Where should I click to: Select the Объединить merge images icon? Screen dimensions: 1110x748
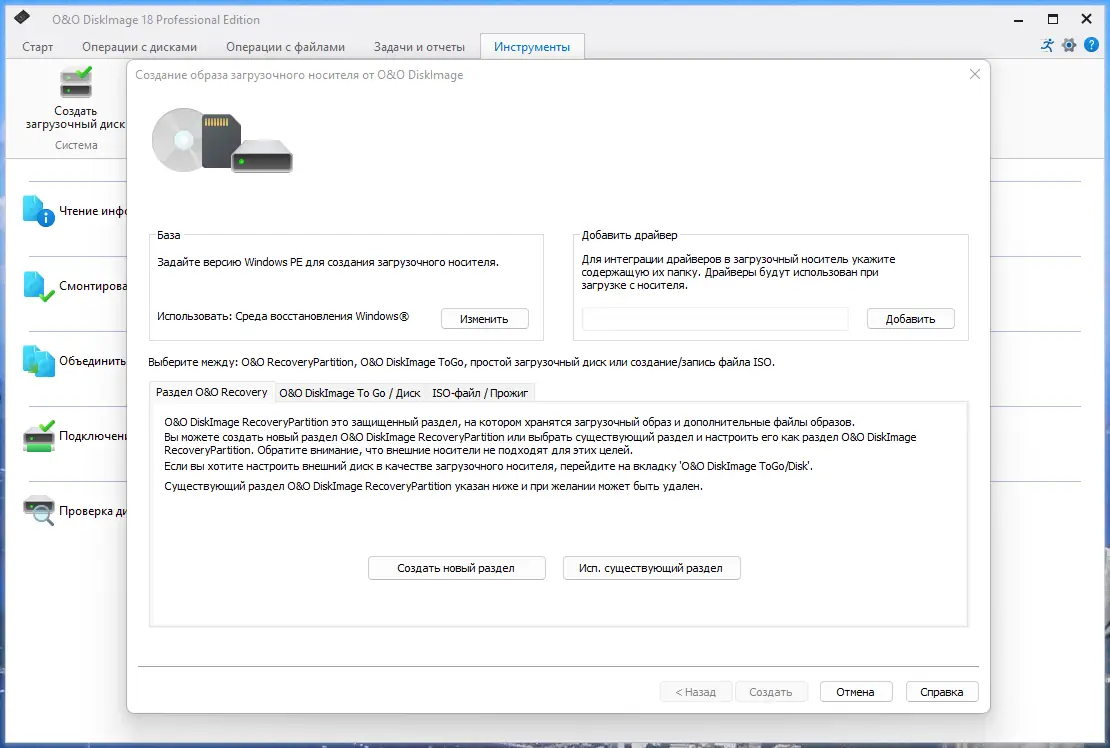tap(38, 361)
